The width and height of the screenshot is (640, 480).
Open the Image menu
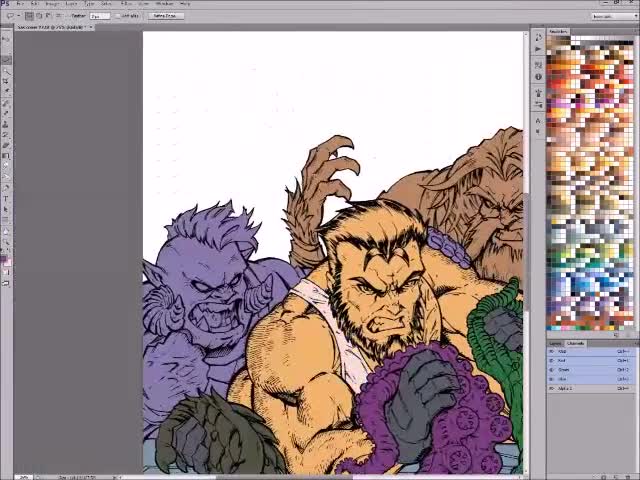click(x=52, y=3)
